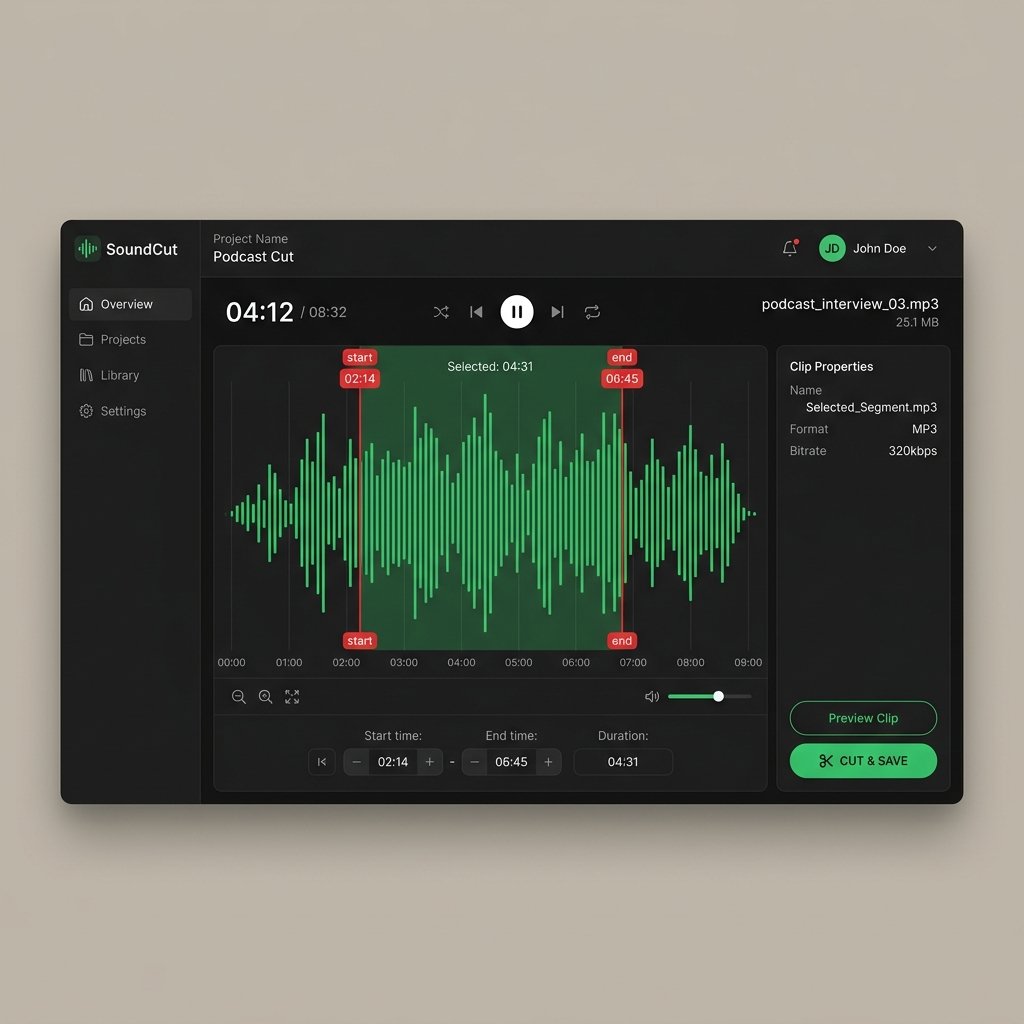Click the Selected: 04:31 label
The width and height of the screenshot is (1024, 1024).
(x=490, y=367)
